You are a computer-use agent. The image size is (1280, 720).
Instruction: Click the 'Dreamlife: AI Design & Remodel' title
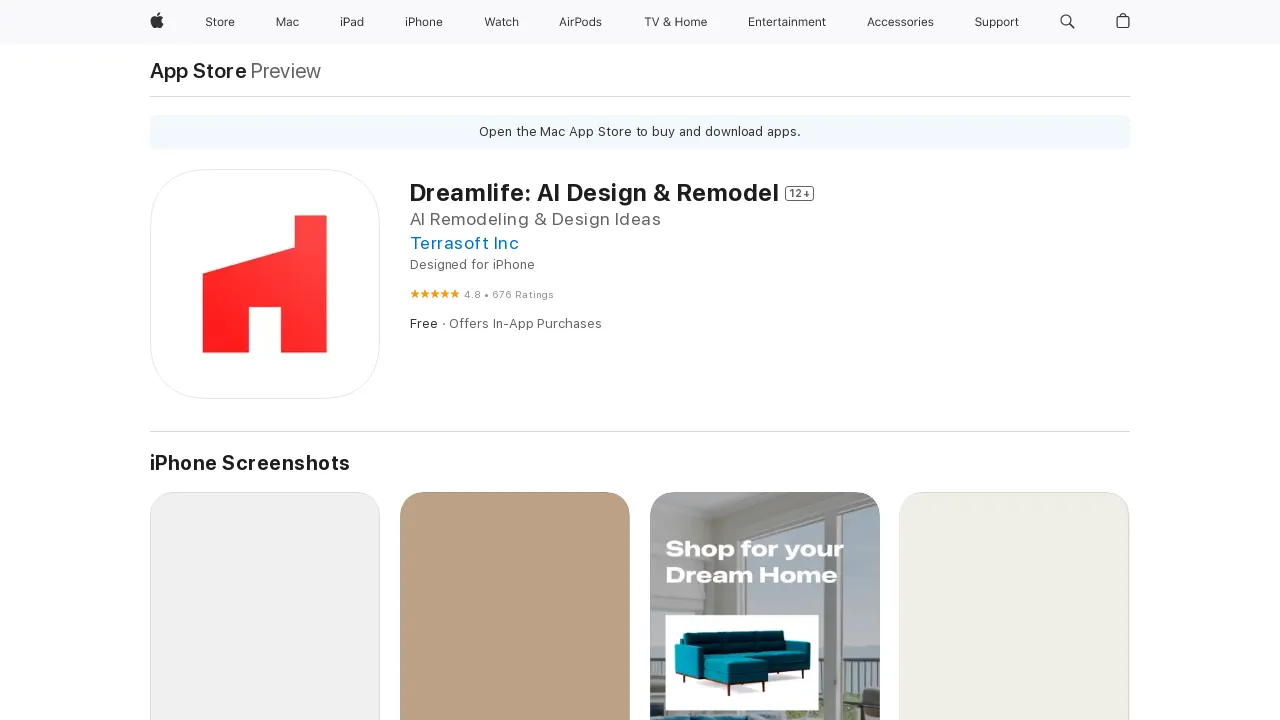pos(594,193)
